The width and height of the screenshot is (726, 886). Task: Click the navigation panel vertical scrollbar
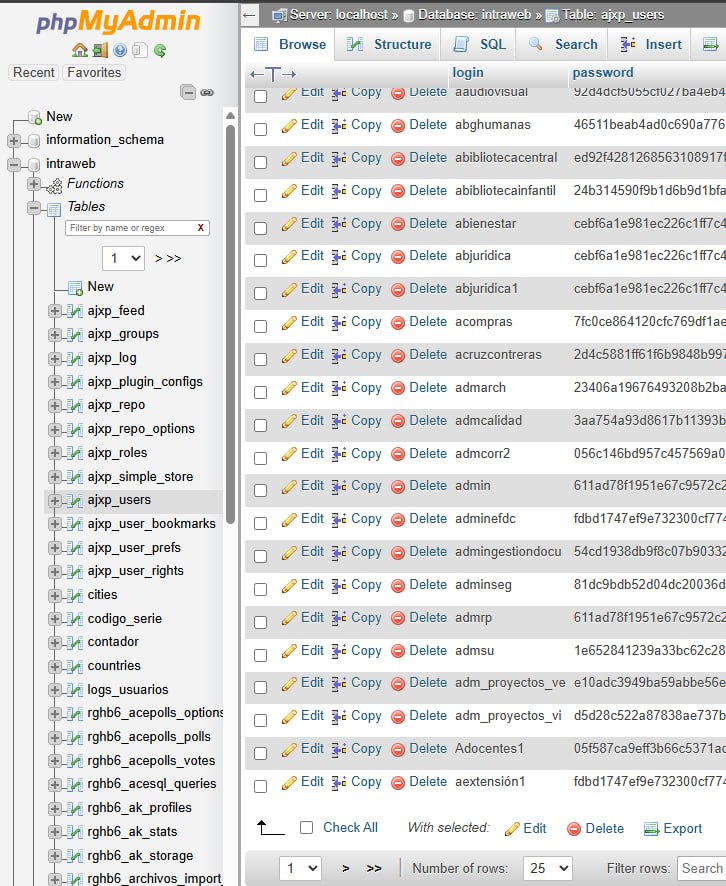tap(230, 325)
